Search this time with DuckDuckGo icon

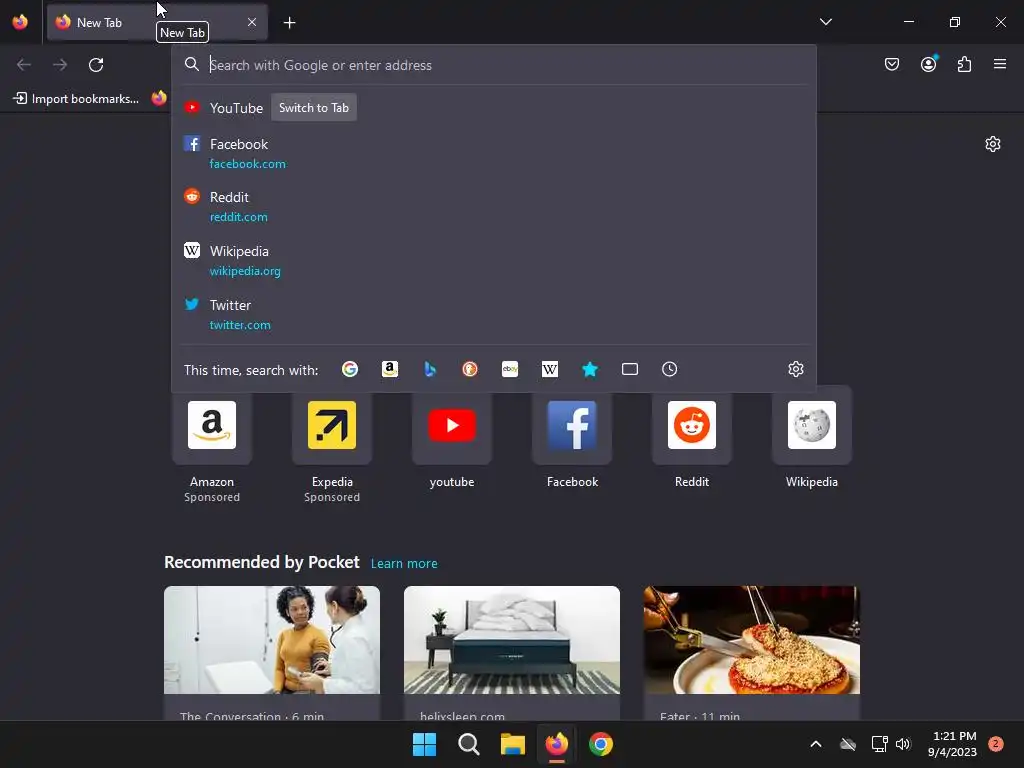(x=470, y=370)
